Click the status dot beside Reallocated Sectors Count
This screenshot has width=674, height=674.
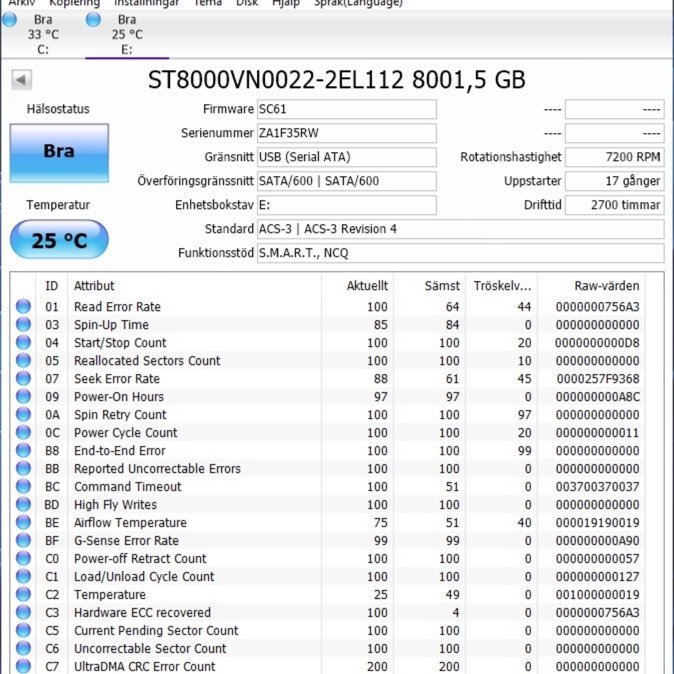[x=24, y=361]
